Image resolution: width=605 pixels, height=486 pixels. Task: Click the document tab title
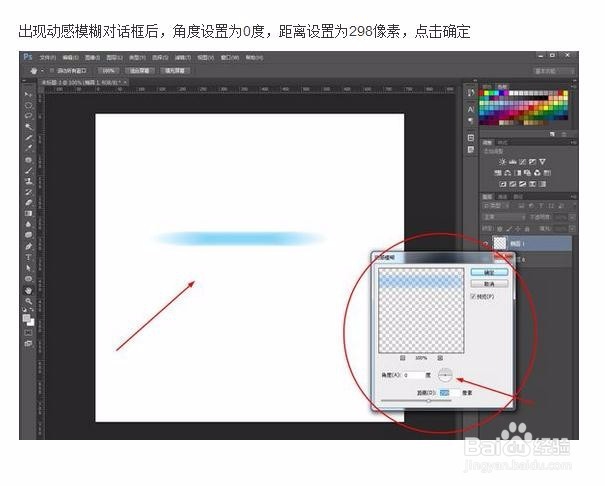[81, 82]
